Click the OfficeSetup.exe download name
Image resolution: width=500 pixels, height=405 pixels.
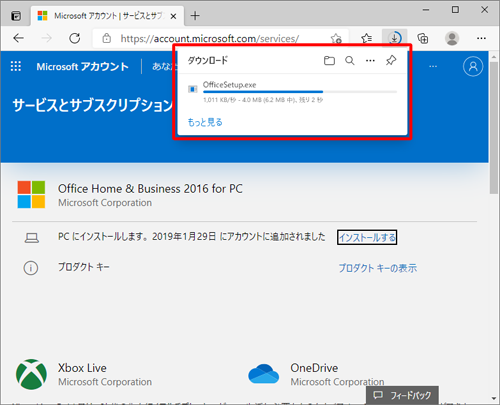click(229, 85)
